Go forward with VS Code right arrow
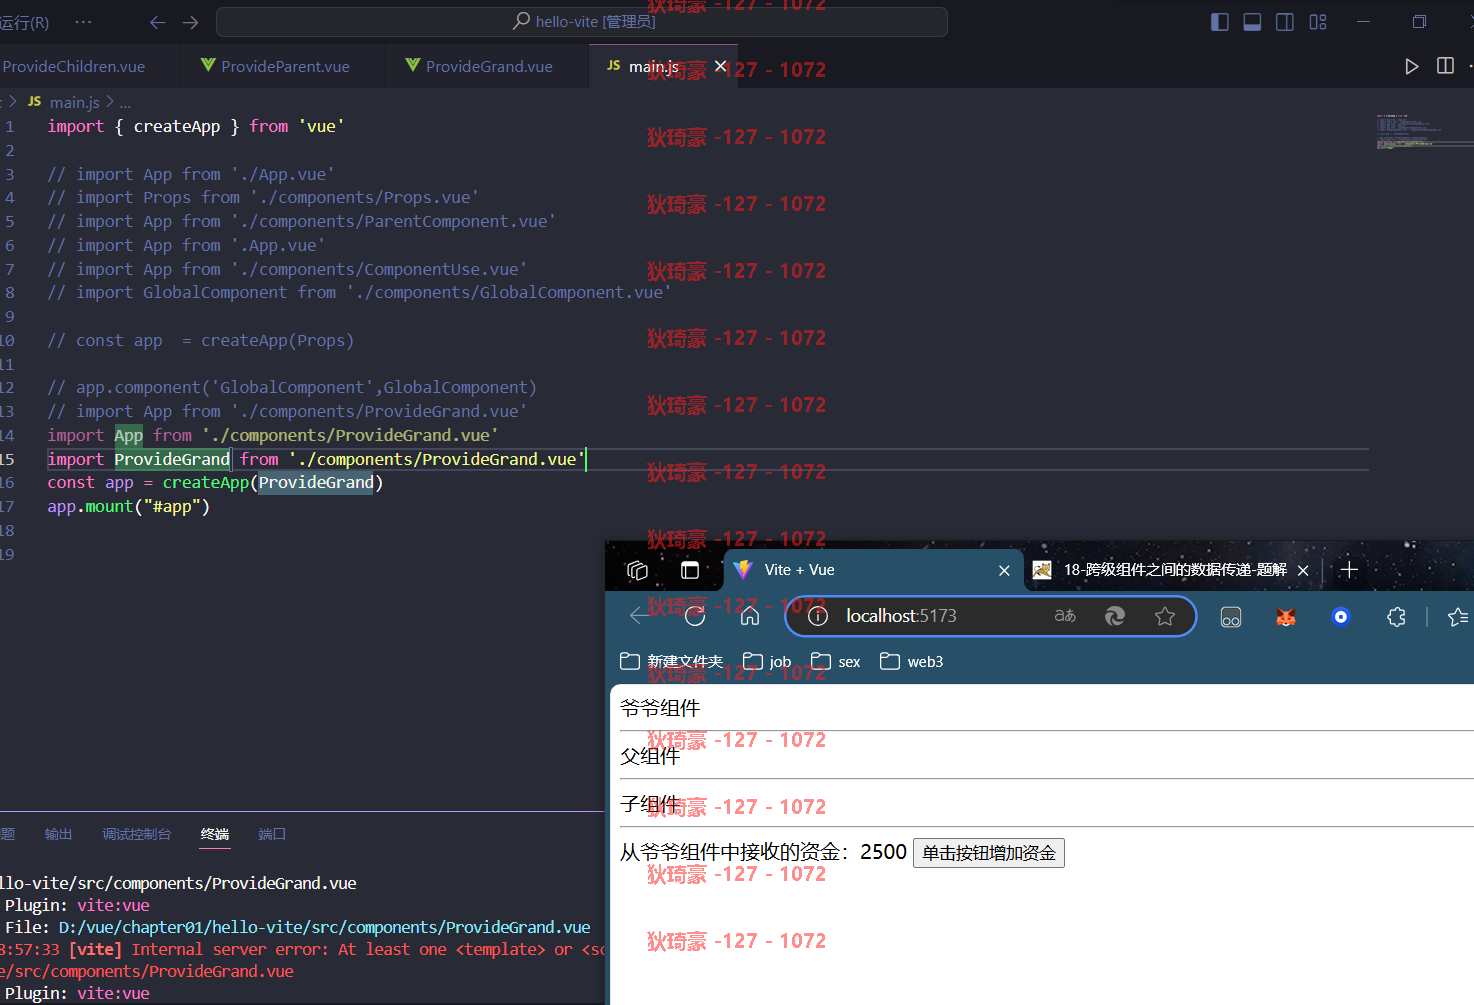1474x1005 pixels. click(191, 22)
